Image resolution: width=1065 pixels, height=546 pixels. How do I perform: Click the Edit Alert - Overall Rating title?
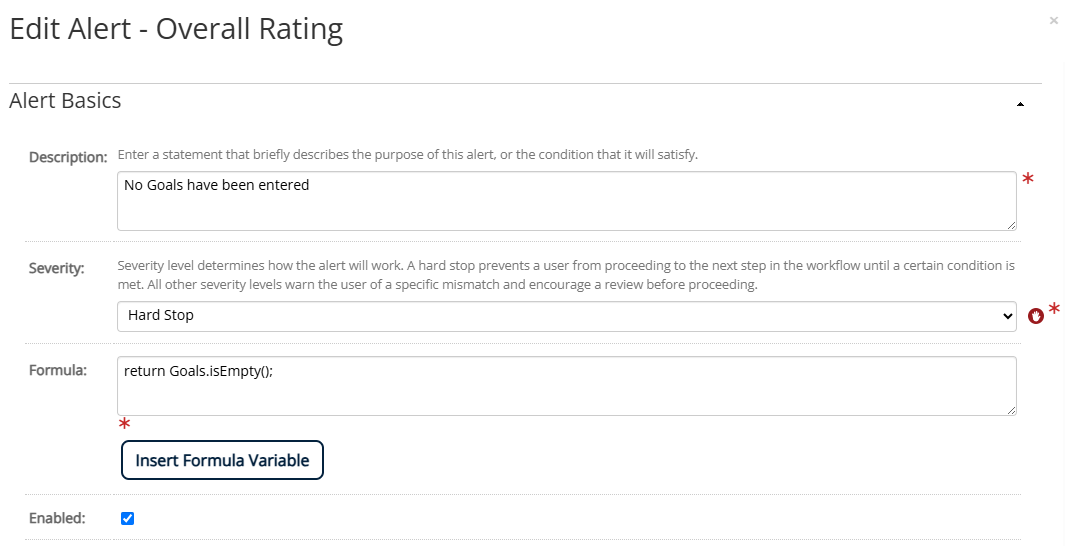[x=176, y=30]
